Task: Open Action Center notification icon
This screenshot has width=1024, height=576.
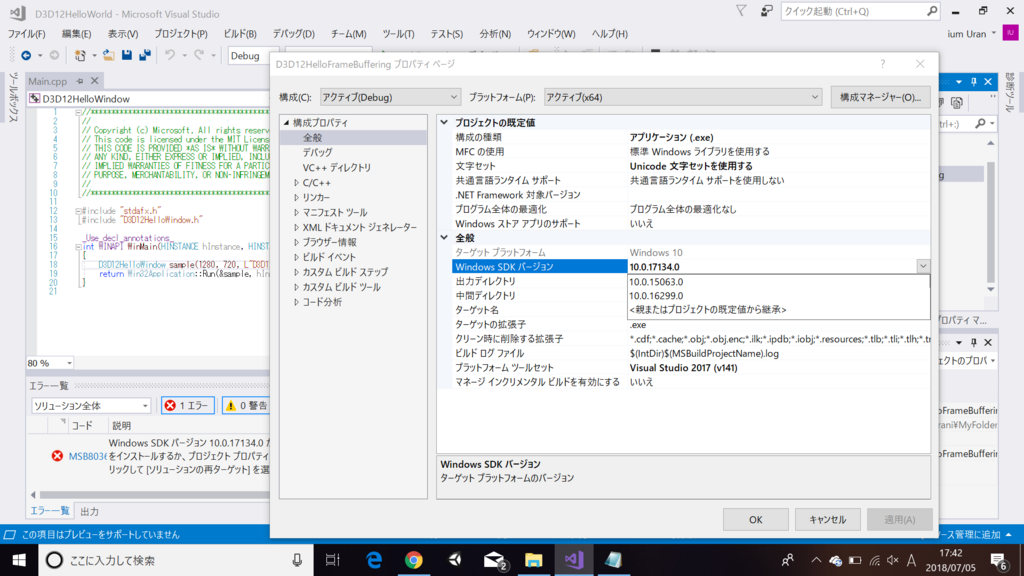Action: (999, 560)
